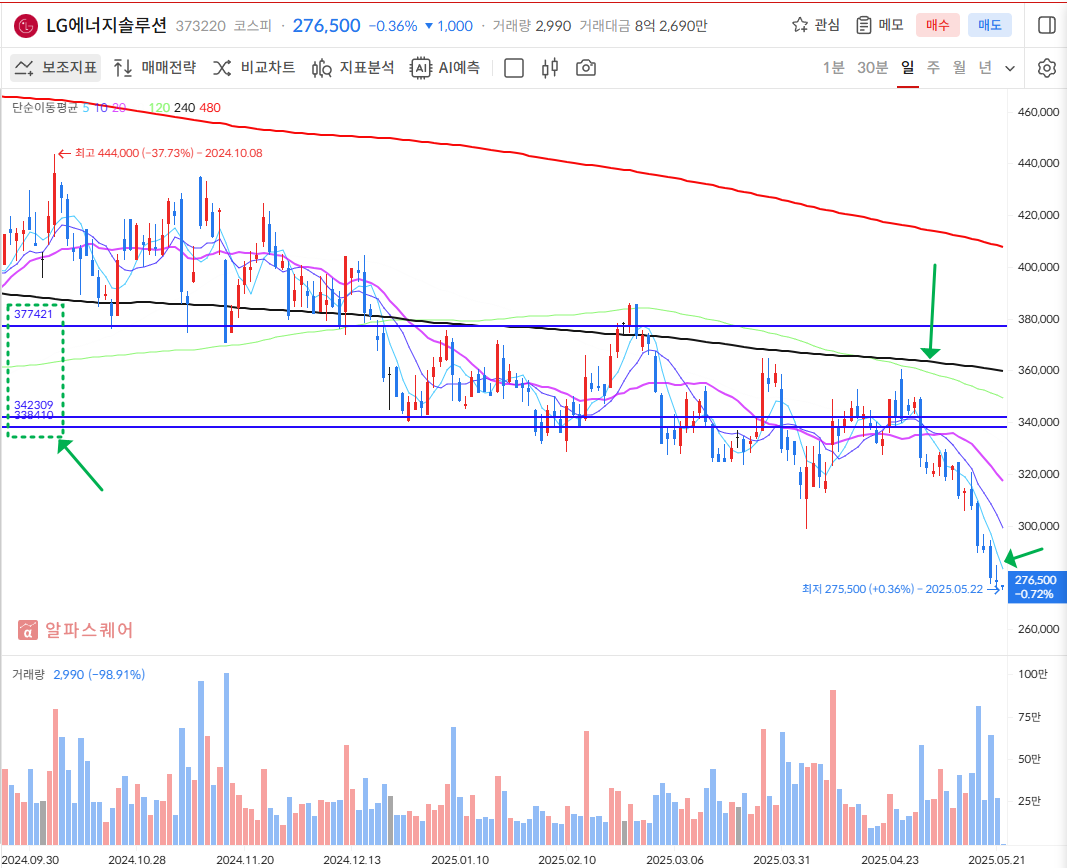Image resolution: width=1067 pixels, height=868 pixels.
Task: Select the 일 daily interval tab
Action: [907, 67]
